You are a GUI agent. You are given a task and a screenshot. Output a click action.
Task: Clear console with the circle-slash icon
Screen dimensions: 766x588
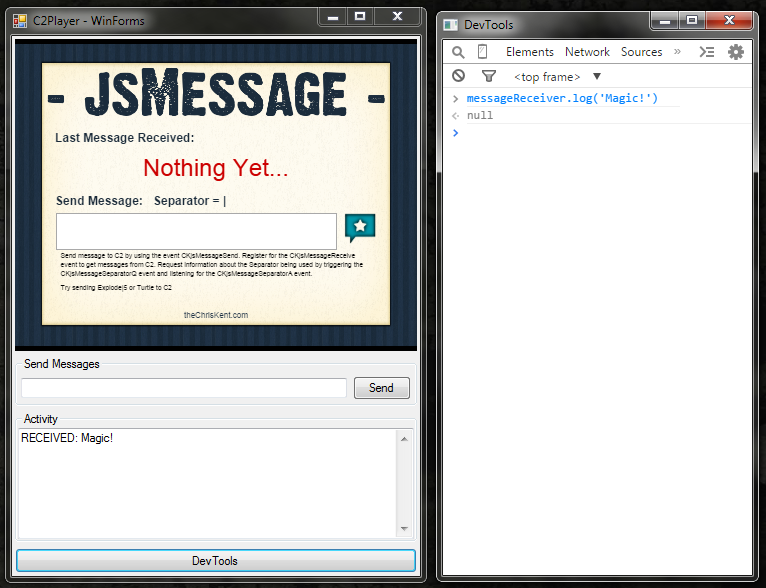pyautogui.click(x=458, y=76)
